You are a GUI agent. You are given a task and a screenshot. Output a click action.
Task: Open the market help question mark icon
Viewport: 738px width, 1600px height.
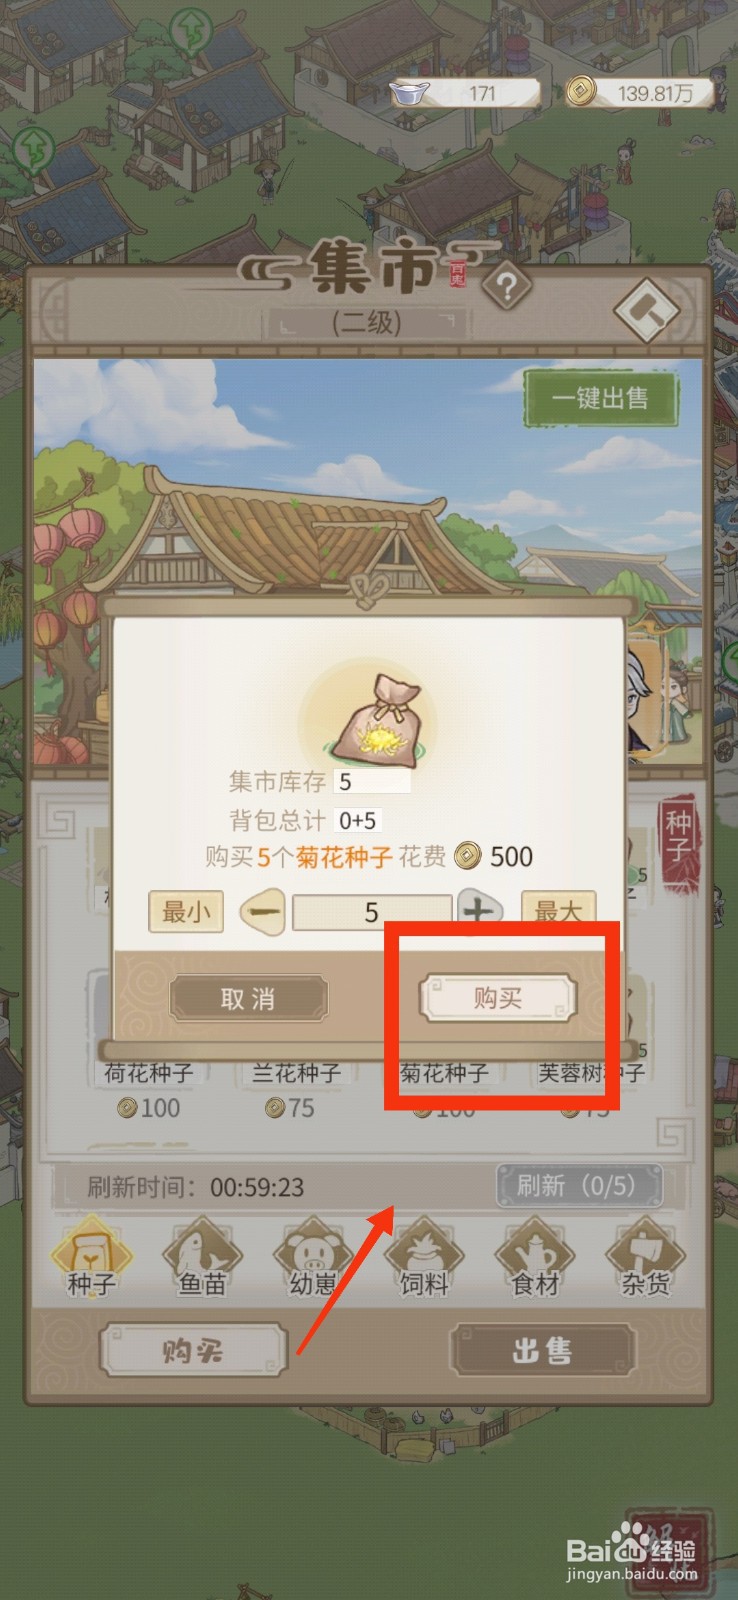pyautogui.click(x=507, y=288)
